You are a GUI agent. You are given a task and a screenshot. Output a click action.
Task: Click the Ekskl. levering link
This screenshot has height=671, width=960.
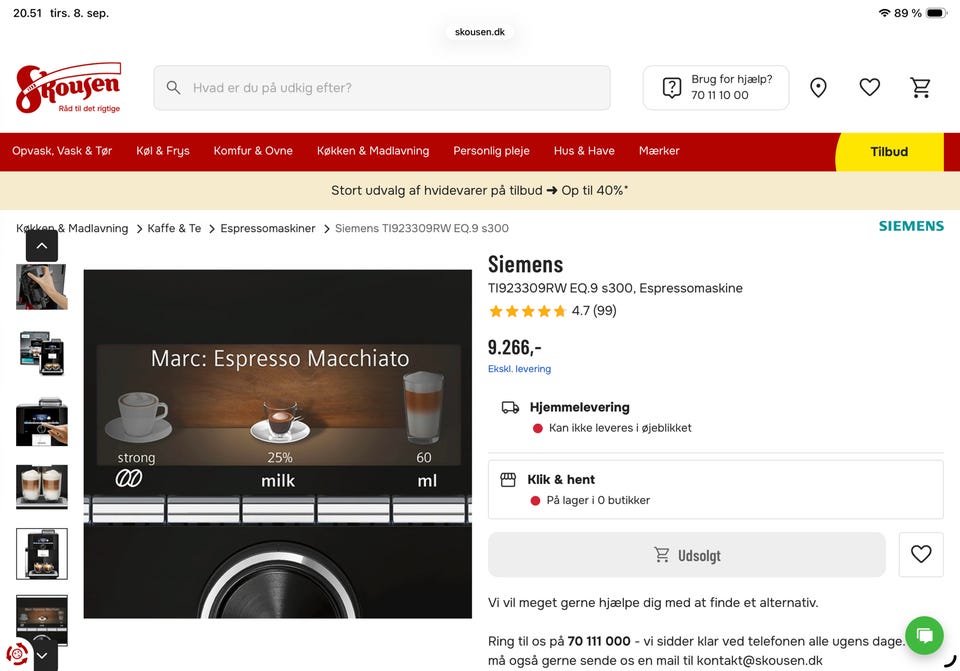point(519,369)
